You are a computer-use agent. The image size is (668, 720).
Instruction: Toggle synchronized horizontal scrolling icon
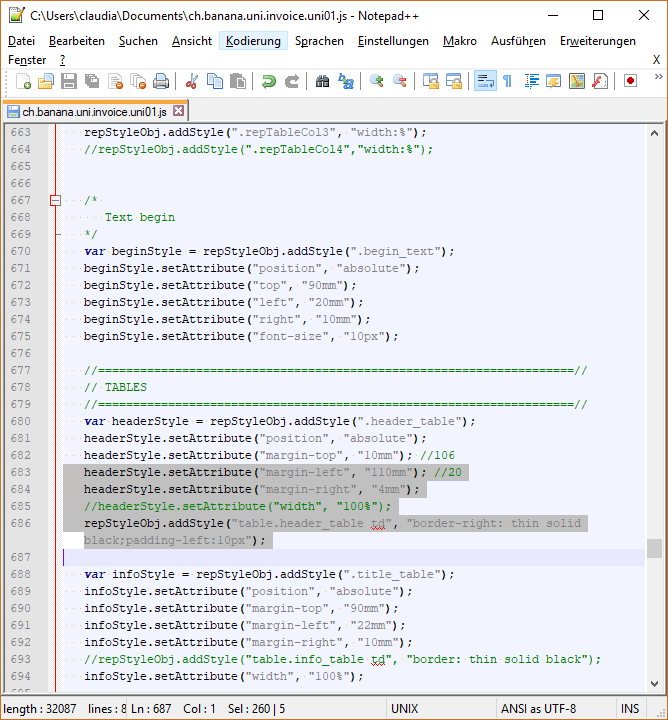tap(454, 81)
